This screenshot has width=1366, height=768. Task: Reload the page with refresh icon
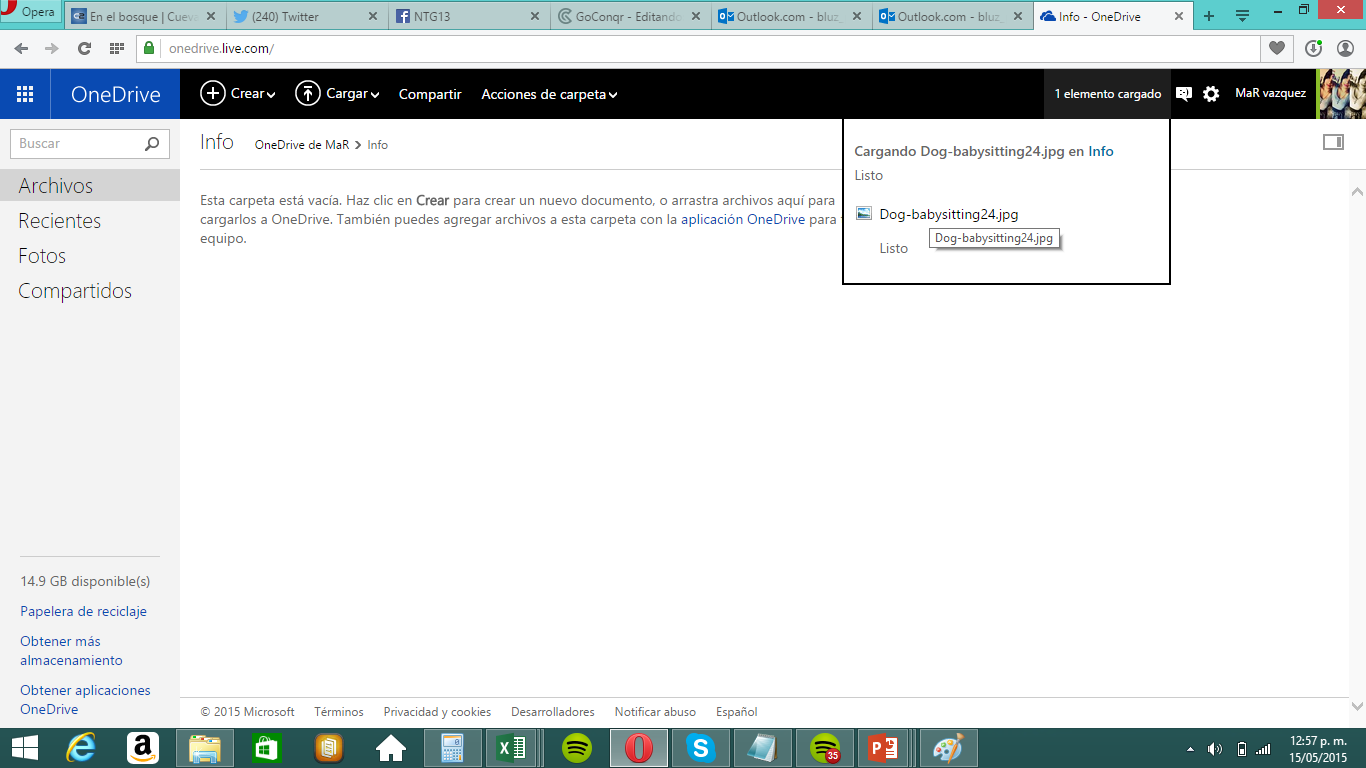click(84, 48)
